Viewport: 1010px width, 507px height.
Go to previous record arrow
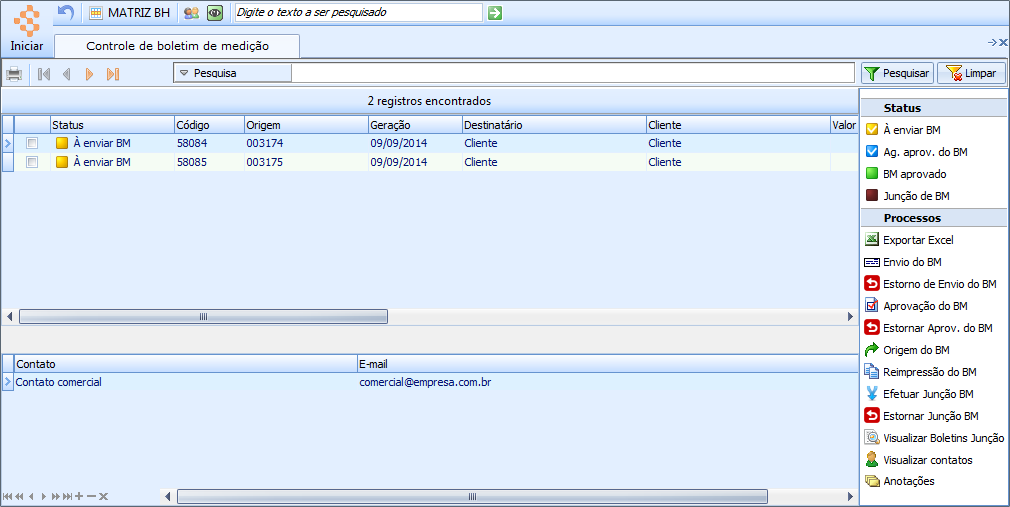point(66,74)
